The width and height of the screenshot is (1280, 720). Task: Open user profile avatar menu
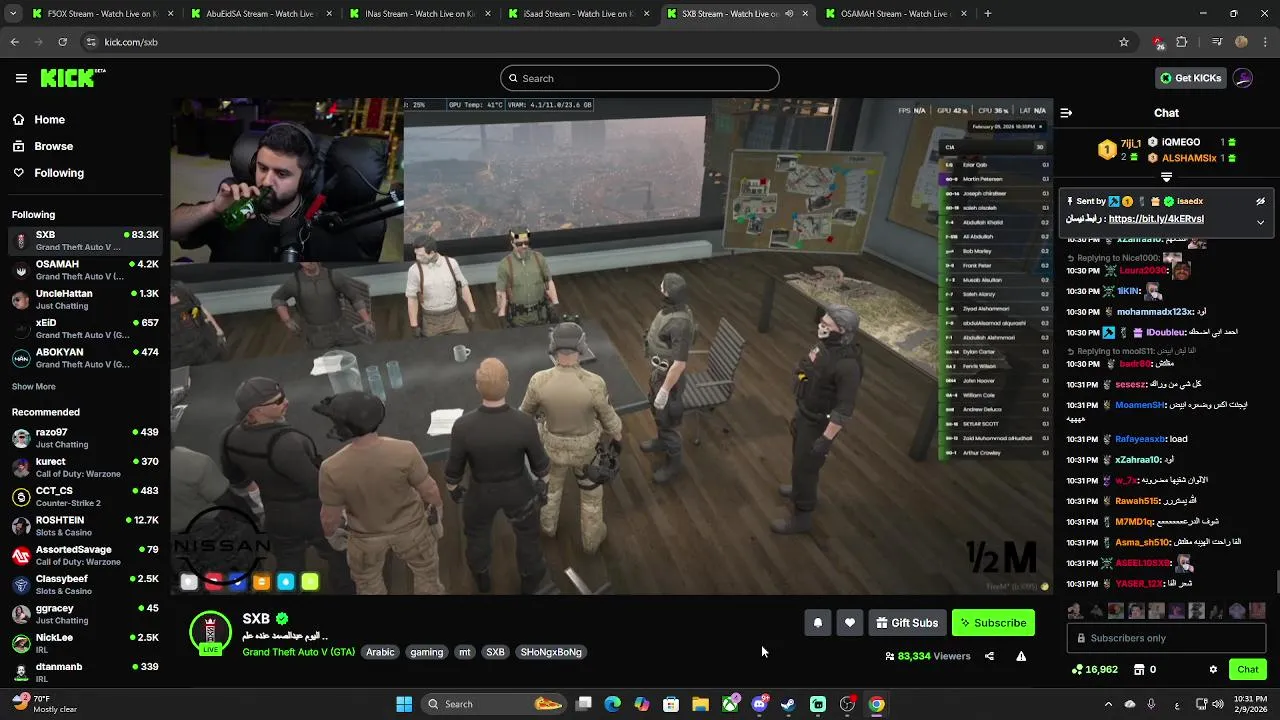[1243, 78]
